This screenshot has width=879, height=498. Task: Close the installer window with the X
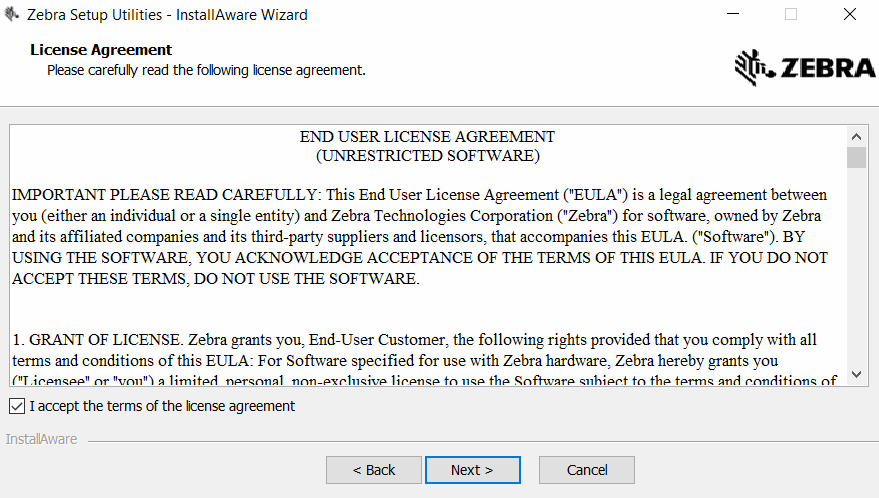pos(849,15)
